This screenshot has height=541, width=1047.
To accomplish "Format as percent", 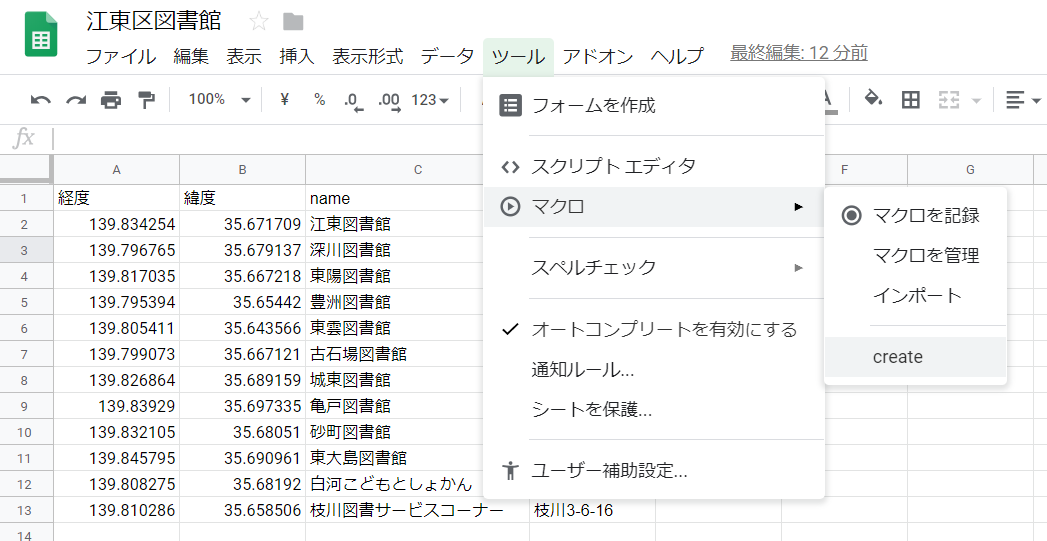I will point(319,100).
